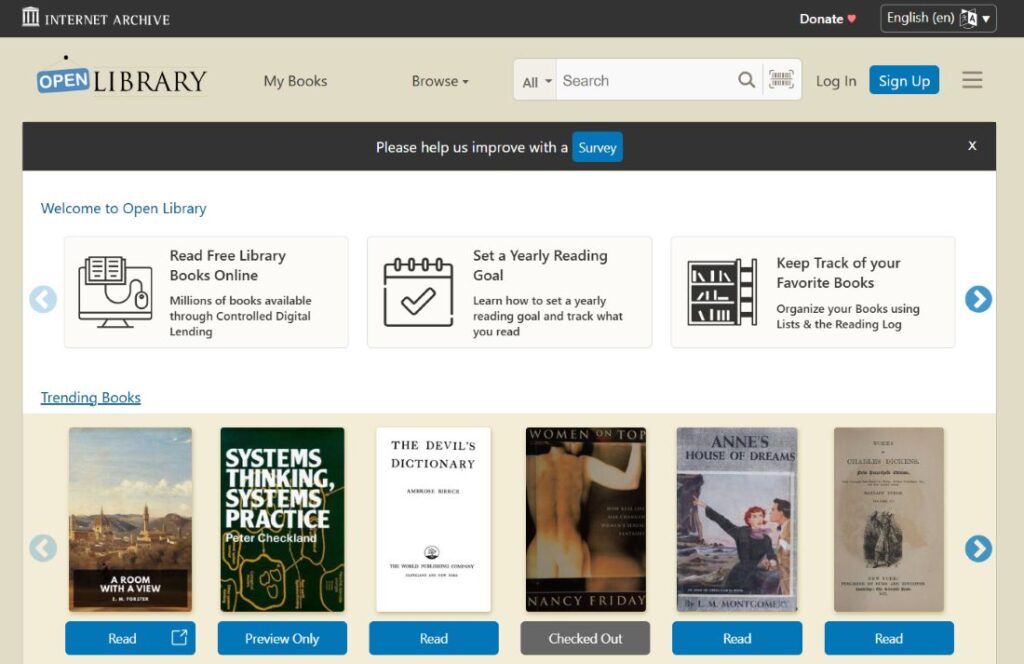This screenshot has width=1024, height=664.
Task: Open the English language dropdown
Action: (x=936, y=17)
